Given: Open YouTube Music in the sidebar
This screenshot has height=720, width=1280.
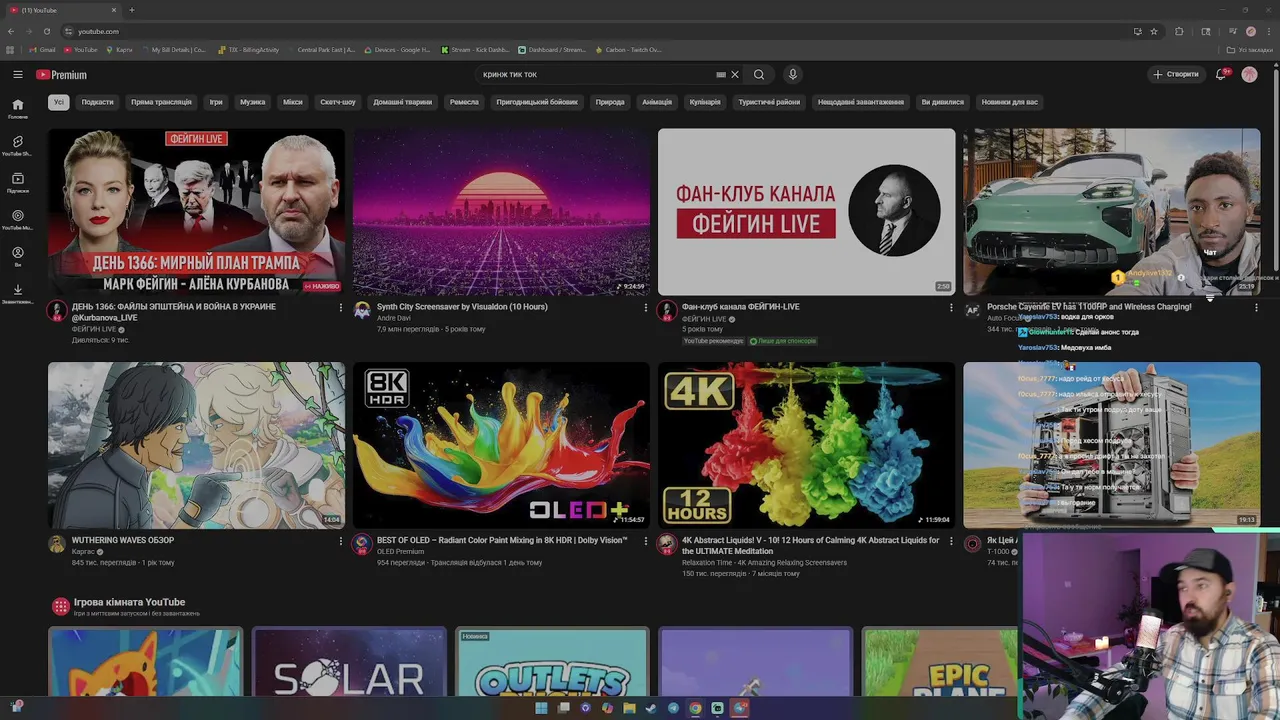Looking at the screenshot, I should click(17, 219).
